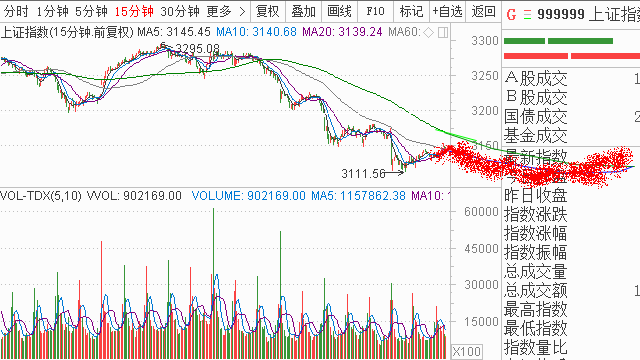This screenshot has height=360, width=640.
Task: Select the MA20: 3139.24 indicator label
Action: tap(342, 32)
